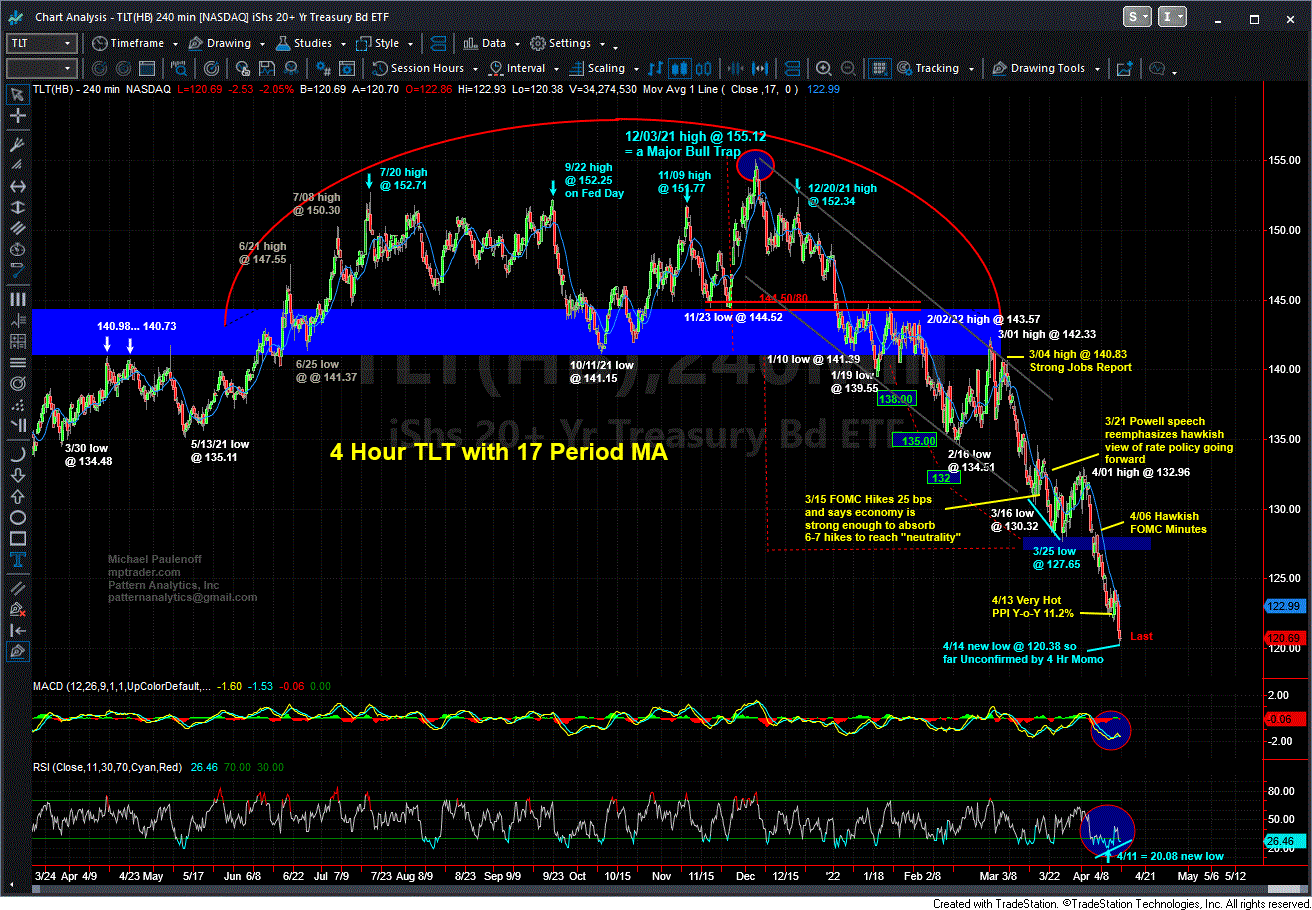Click the extend-left arrow tool icon
This screenshot has width=1312, height=910.
point(17,633)
